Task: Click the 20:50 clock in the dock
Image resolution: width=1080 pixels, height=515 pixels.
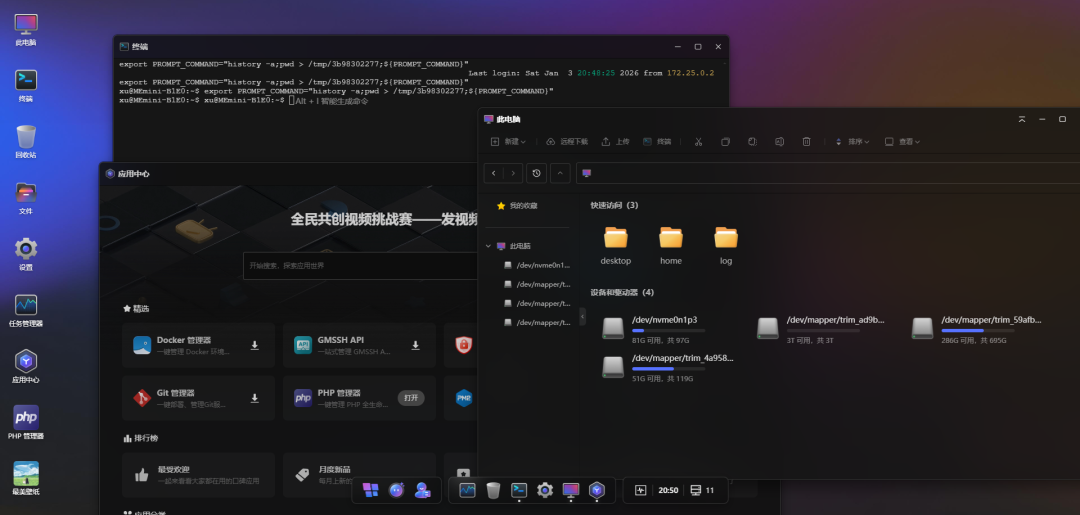Action: 668,491
